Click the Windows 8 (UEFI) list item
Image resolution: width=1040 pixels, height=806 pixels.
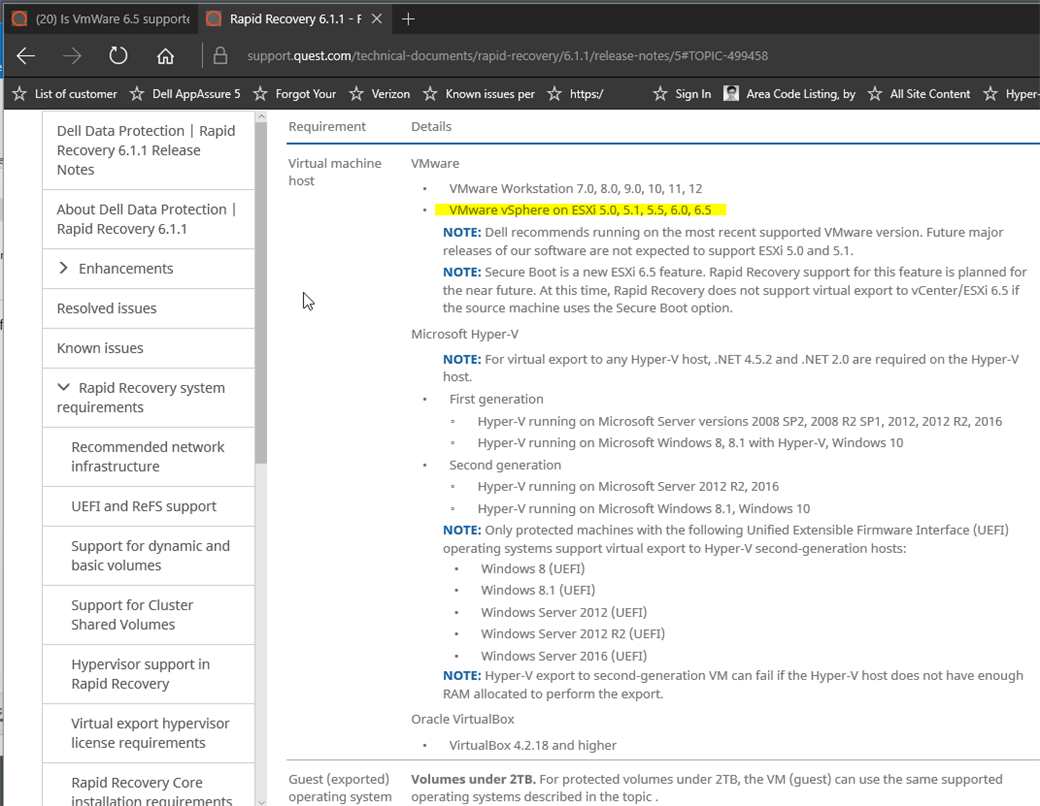coord(533,569)
